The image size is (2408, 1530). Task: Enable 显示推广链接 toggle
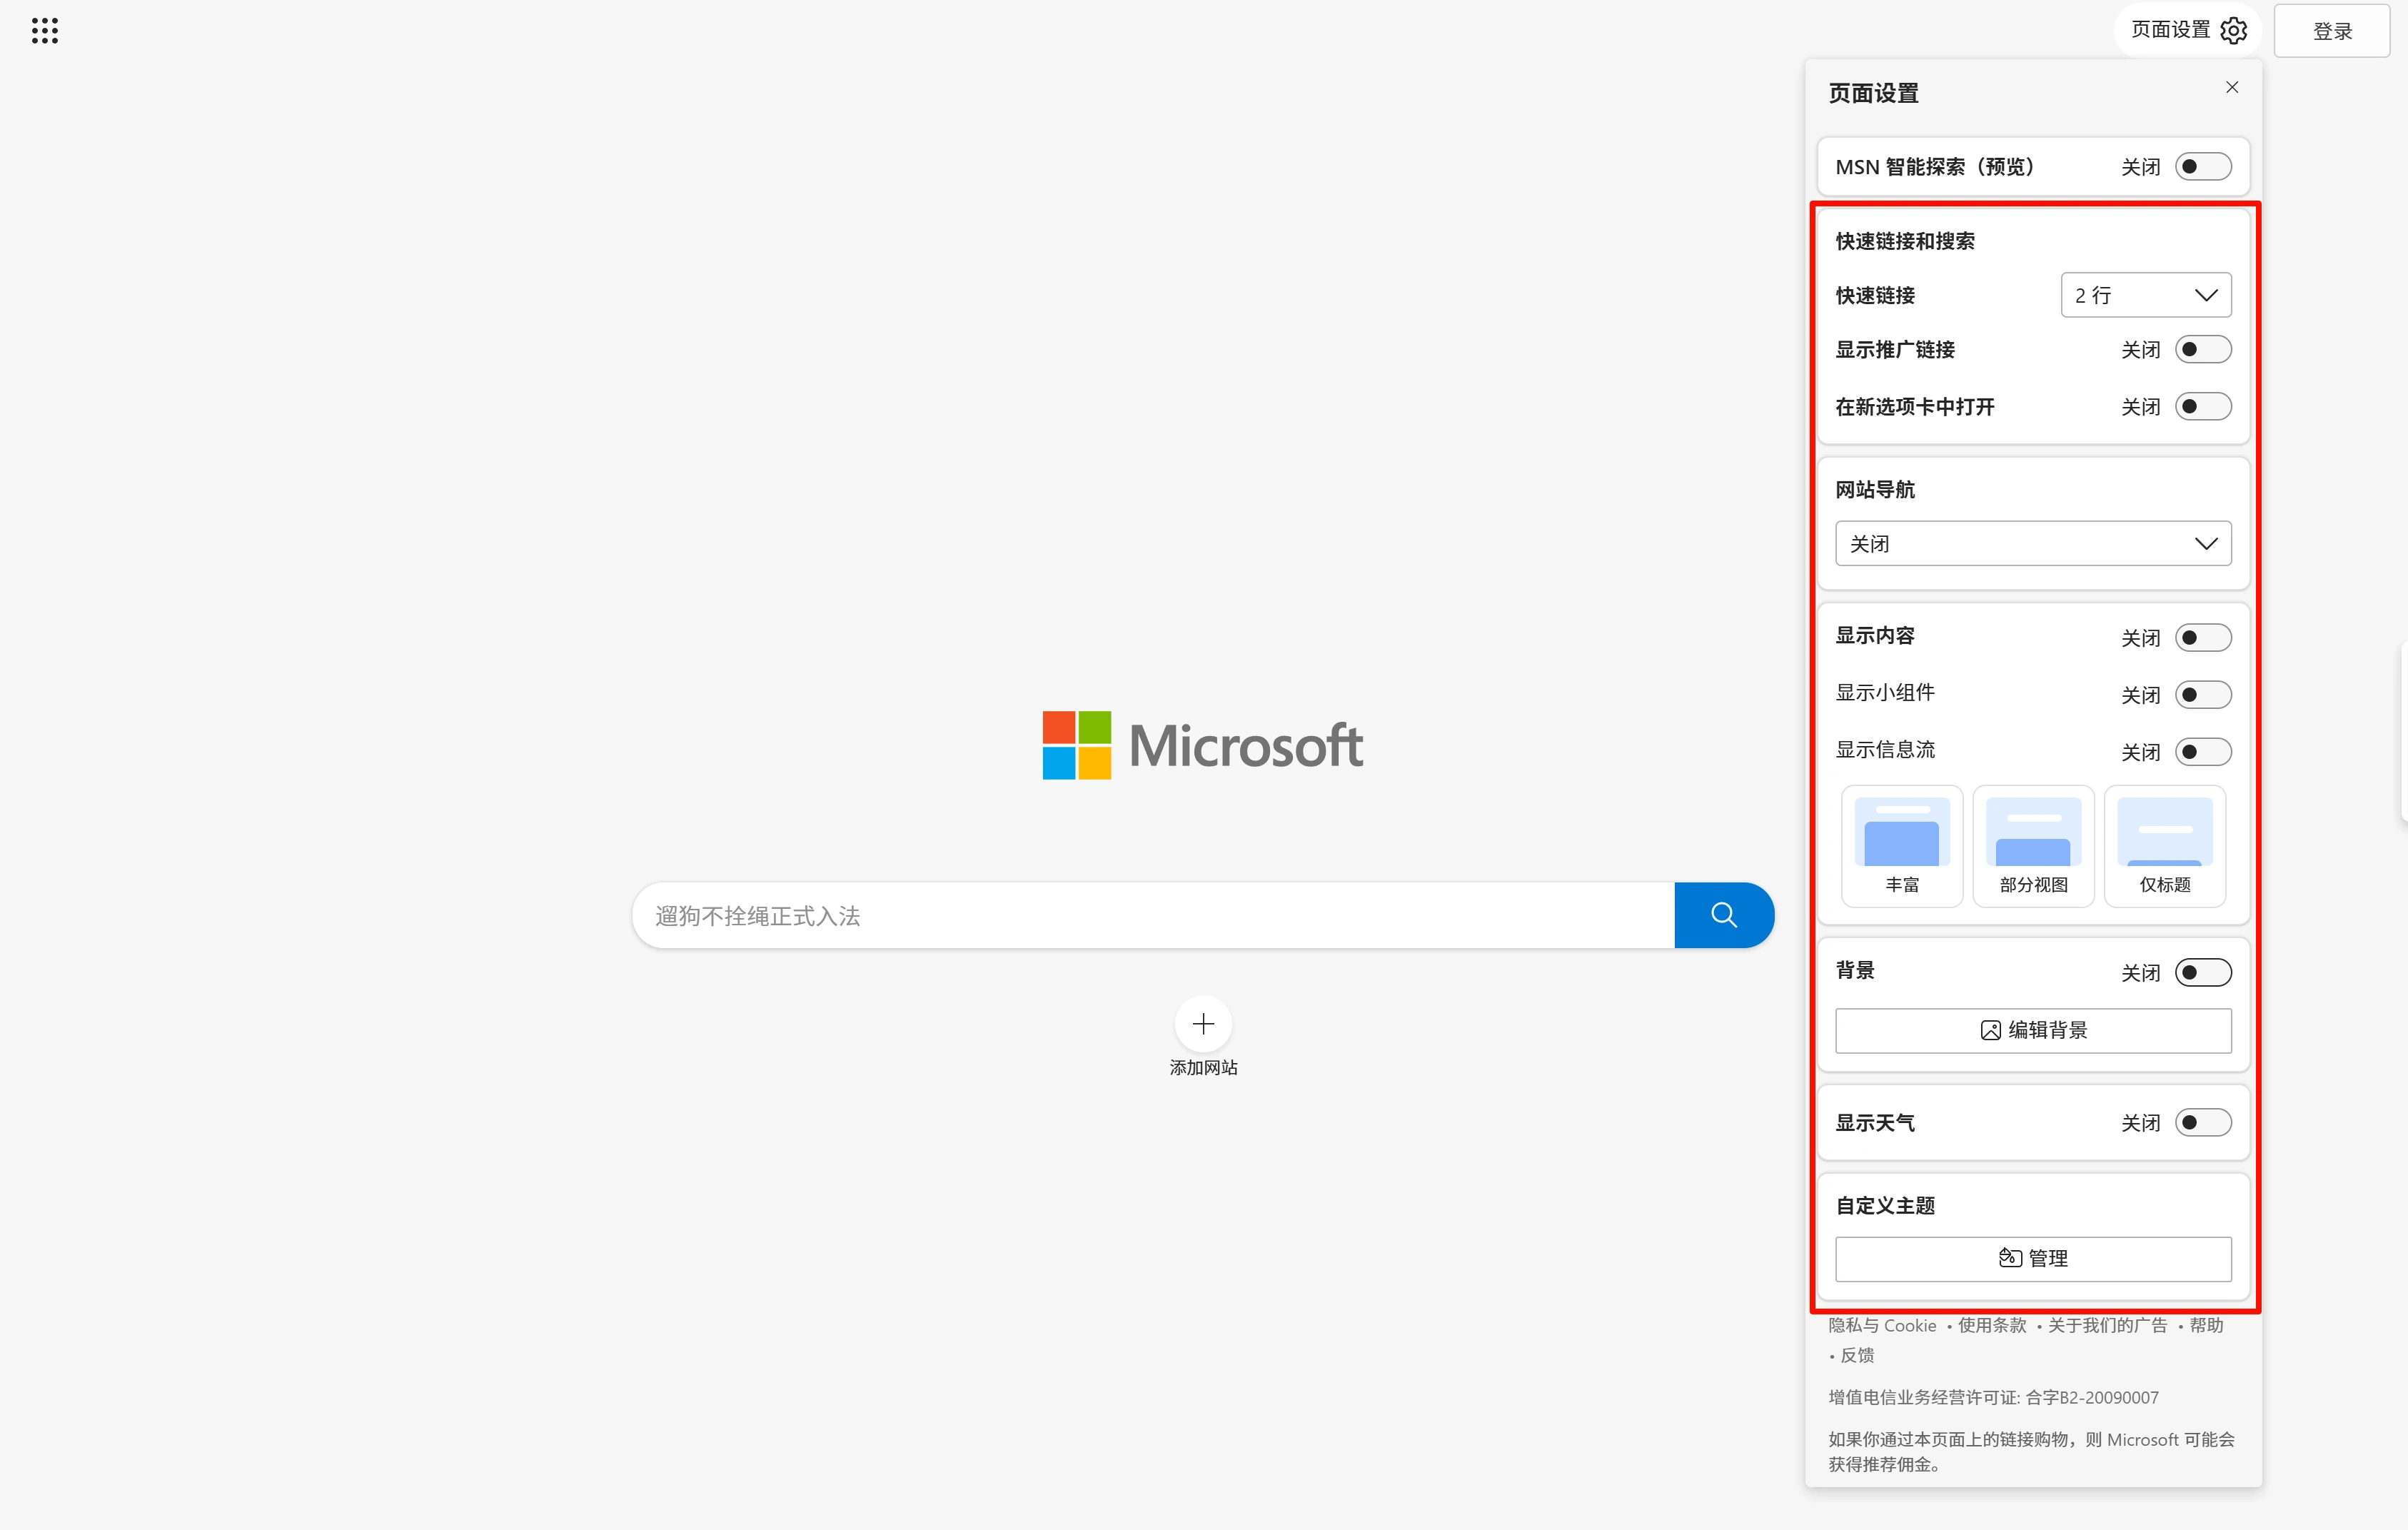[2202, 349]
